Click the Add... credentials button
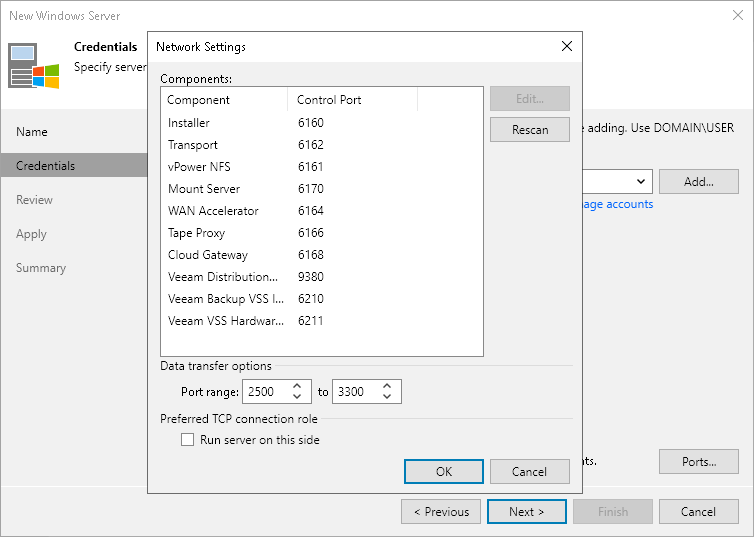 coord(699,181)
